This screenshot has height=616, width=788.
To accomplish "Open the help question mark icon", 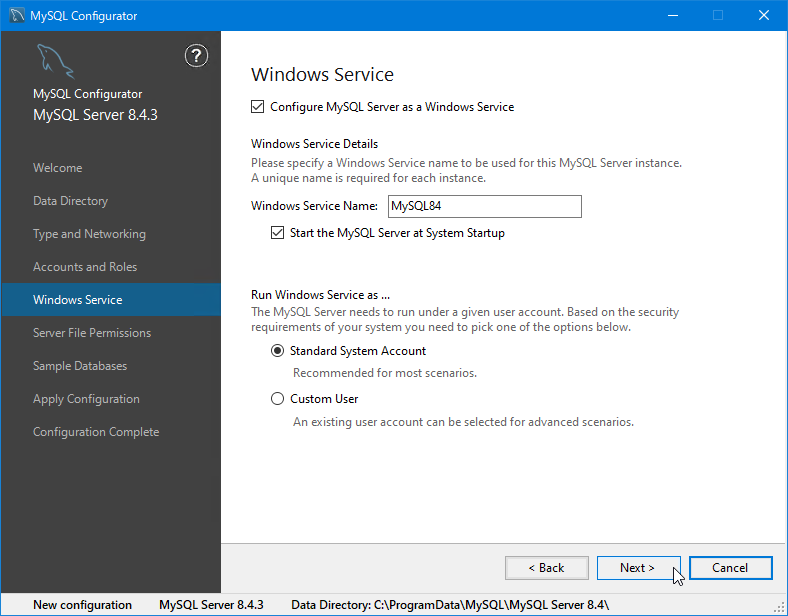I will pos(196,56).
